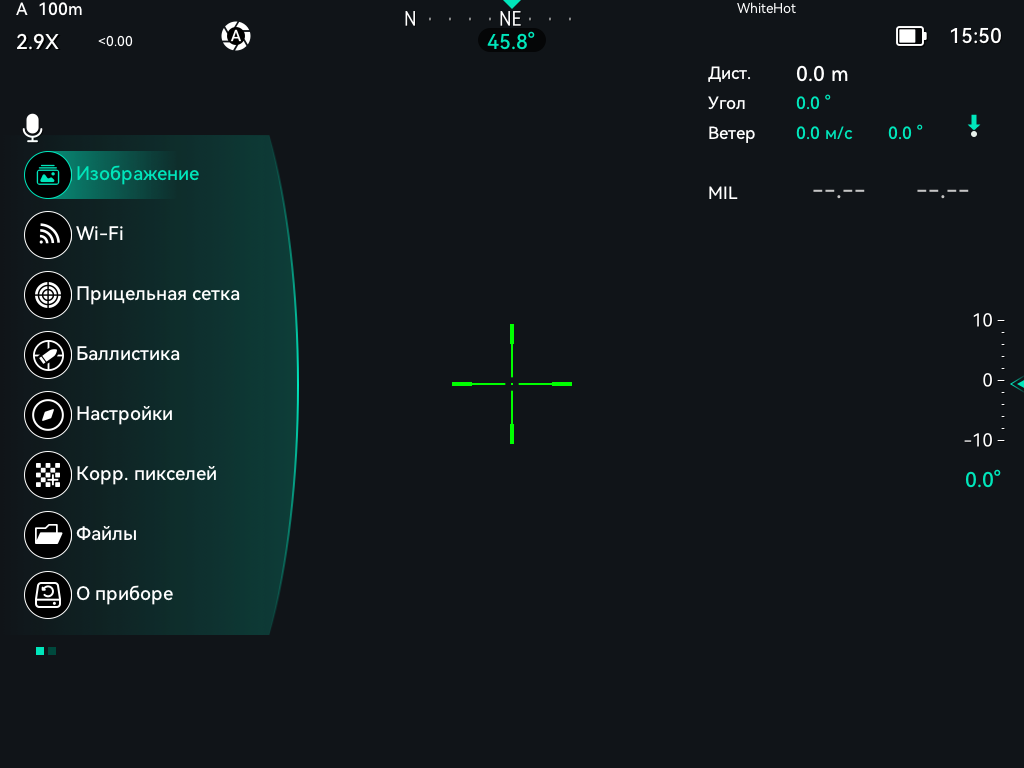This screenshot has width=1024, height=768.
Task: Tap the wind direction arrow icon
Action: click(974, 126)
